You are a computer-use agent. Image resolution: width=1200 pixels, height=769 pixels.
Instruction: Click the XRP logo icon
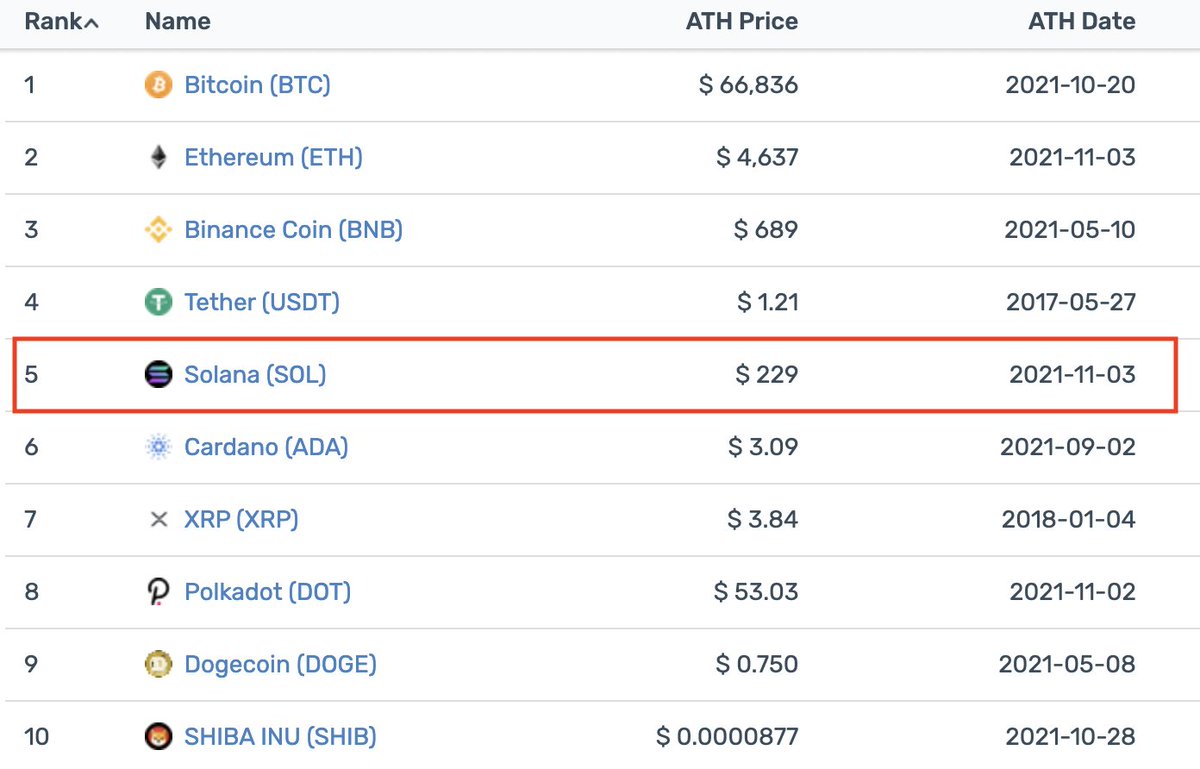(x=158, y=520)
